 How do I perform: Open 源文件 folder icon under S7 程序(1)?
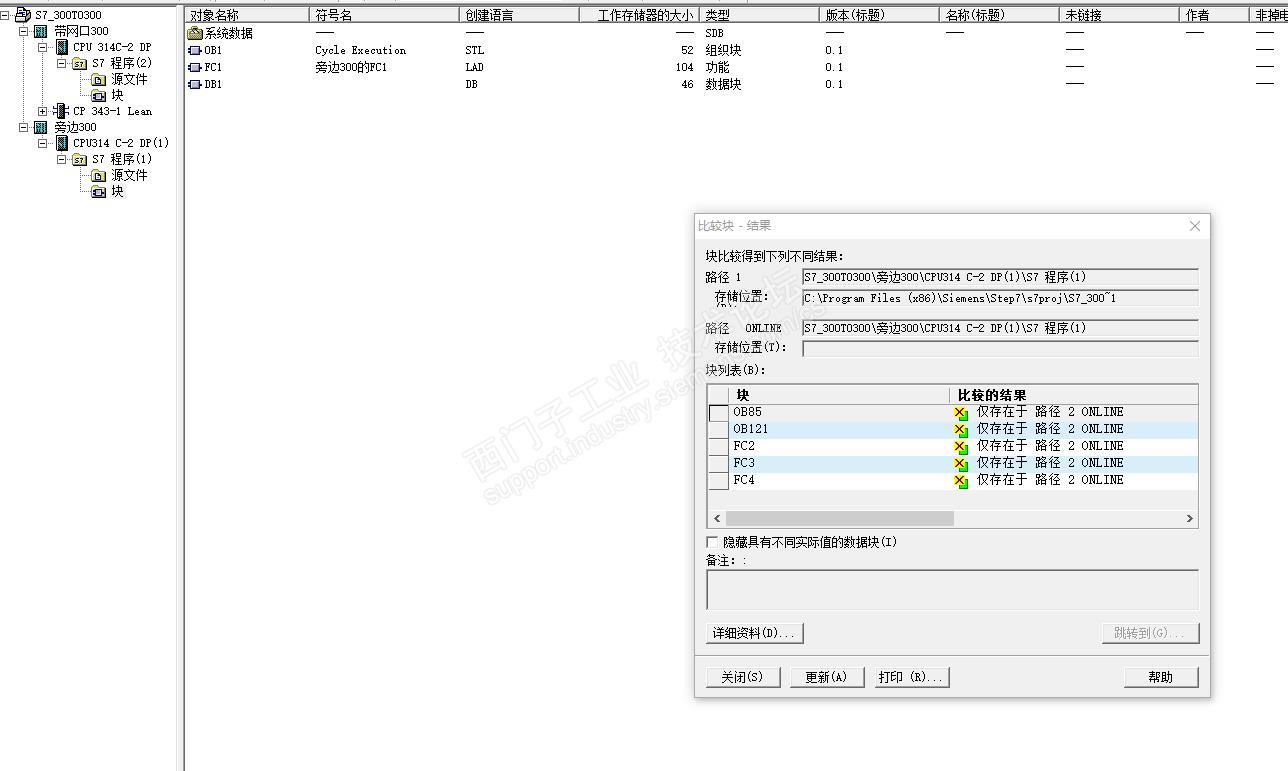click(x=99, y=175)
